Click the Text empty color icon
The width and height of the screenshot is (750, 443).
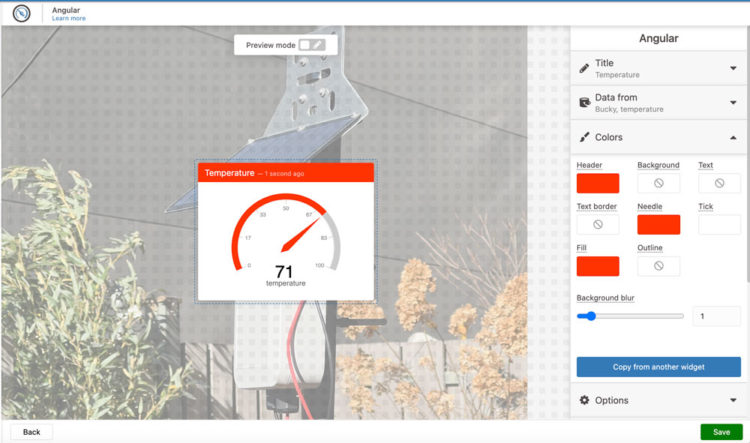pyautogui.click(x=719, y=183)
